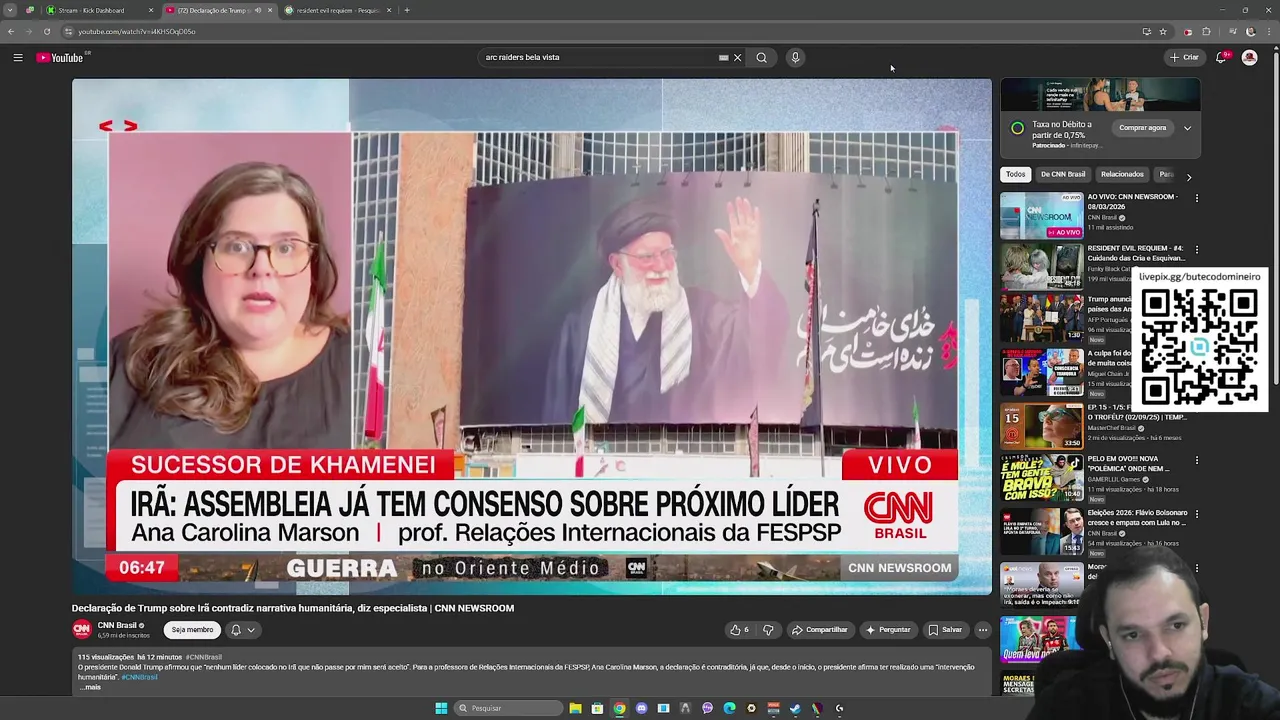Open more actions ellipsis under the video
The height and width of the screenshot is (720, 1280).
click(x=982, y=630)
